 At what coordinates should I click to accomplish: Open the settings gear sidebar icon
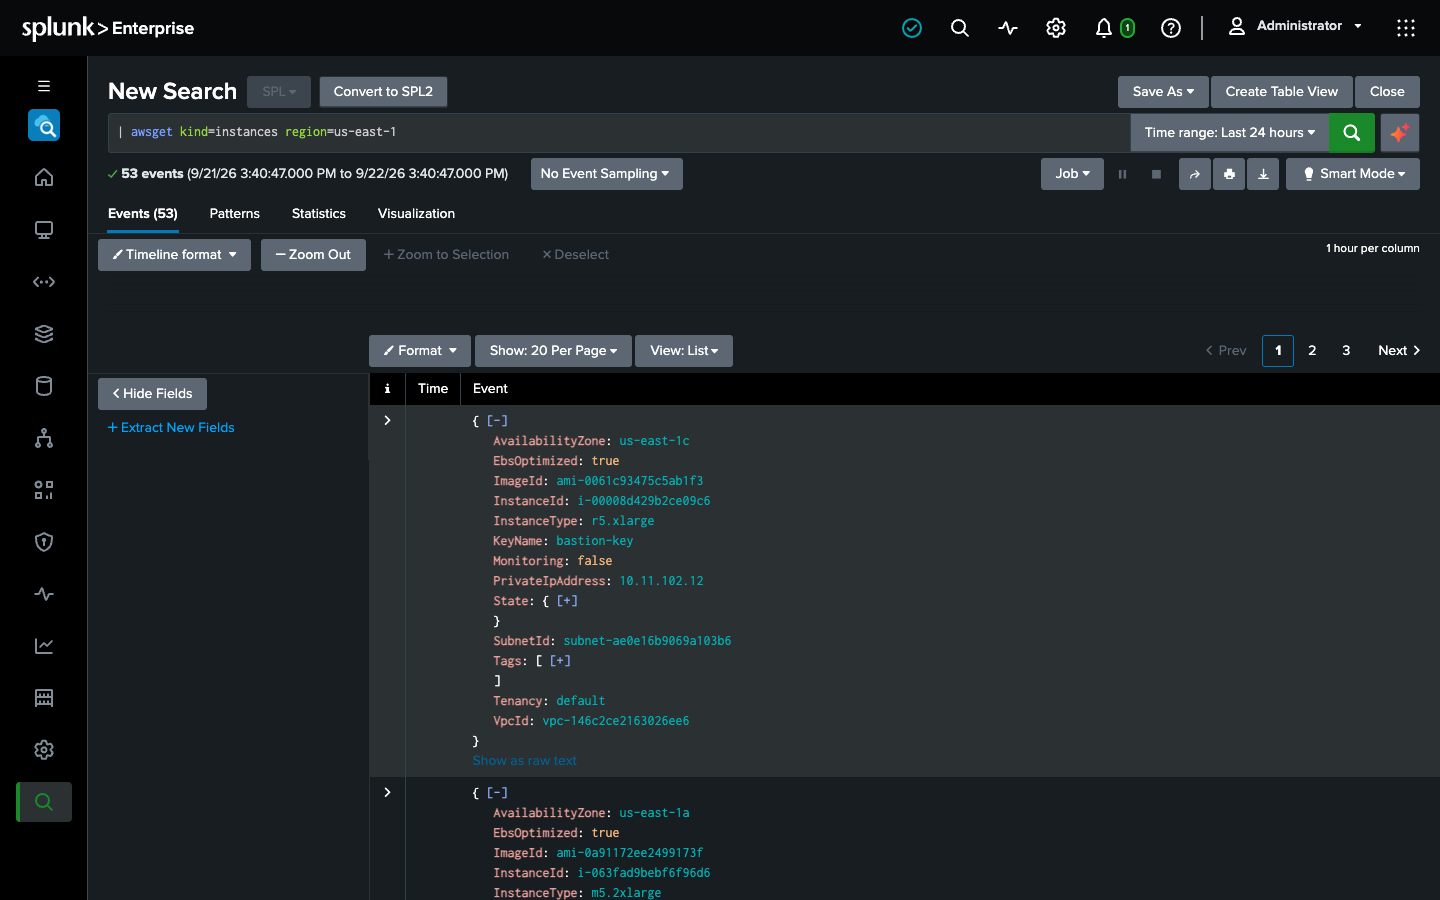tap(44, 750)
